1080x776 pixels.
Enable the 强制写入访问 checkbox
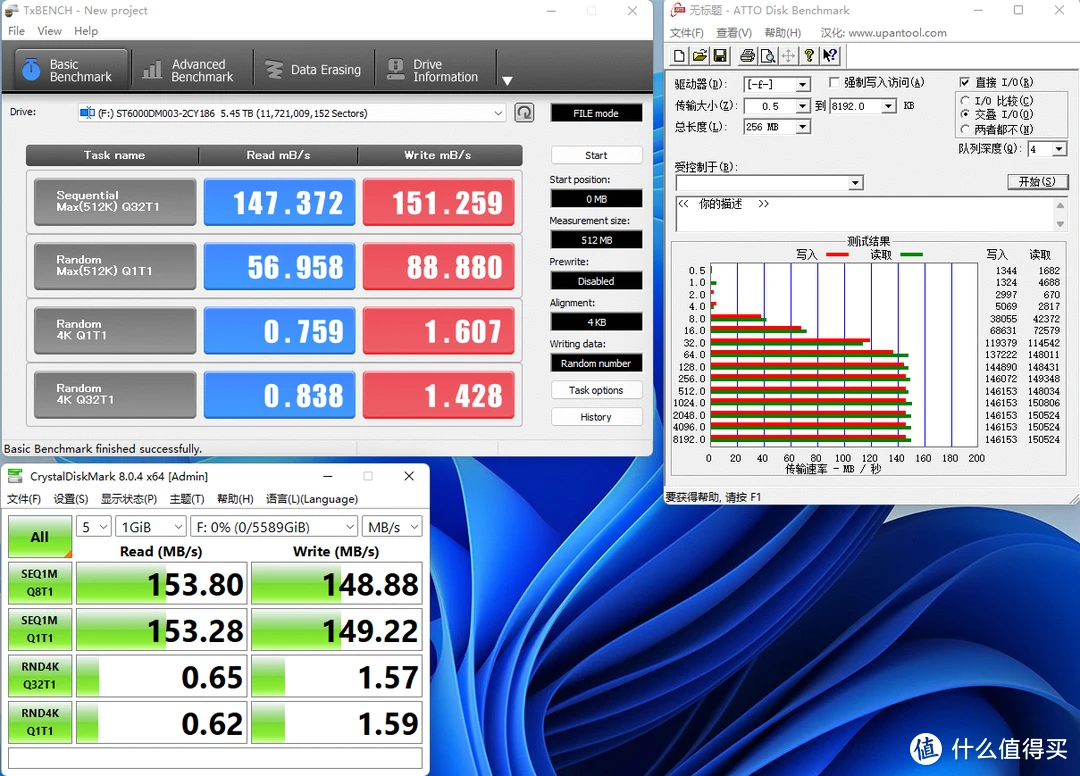click(835, 82)
